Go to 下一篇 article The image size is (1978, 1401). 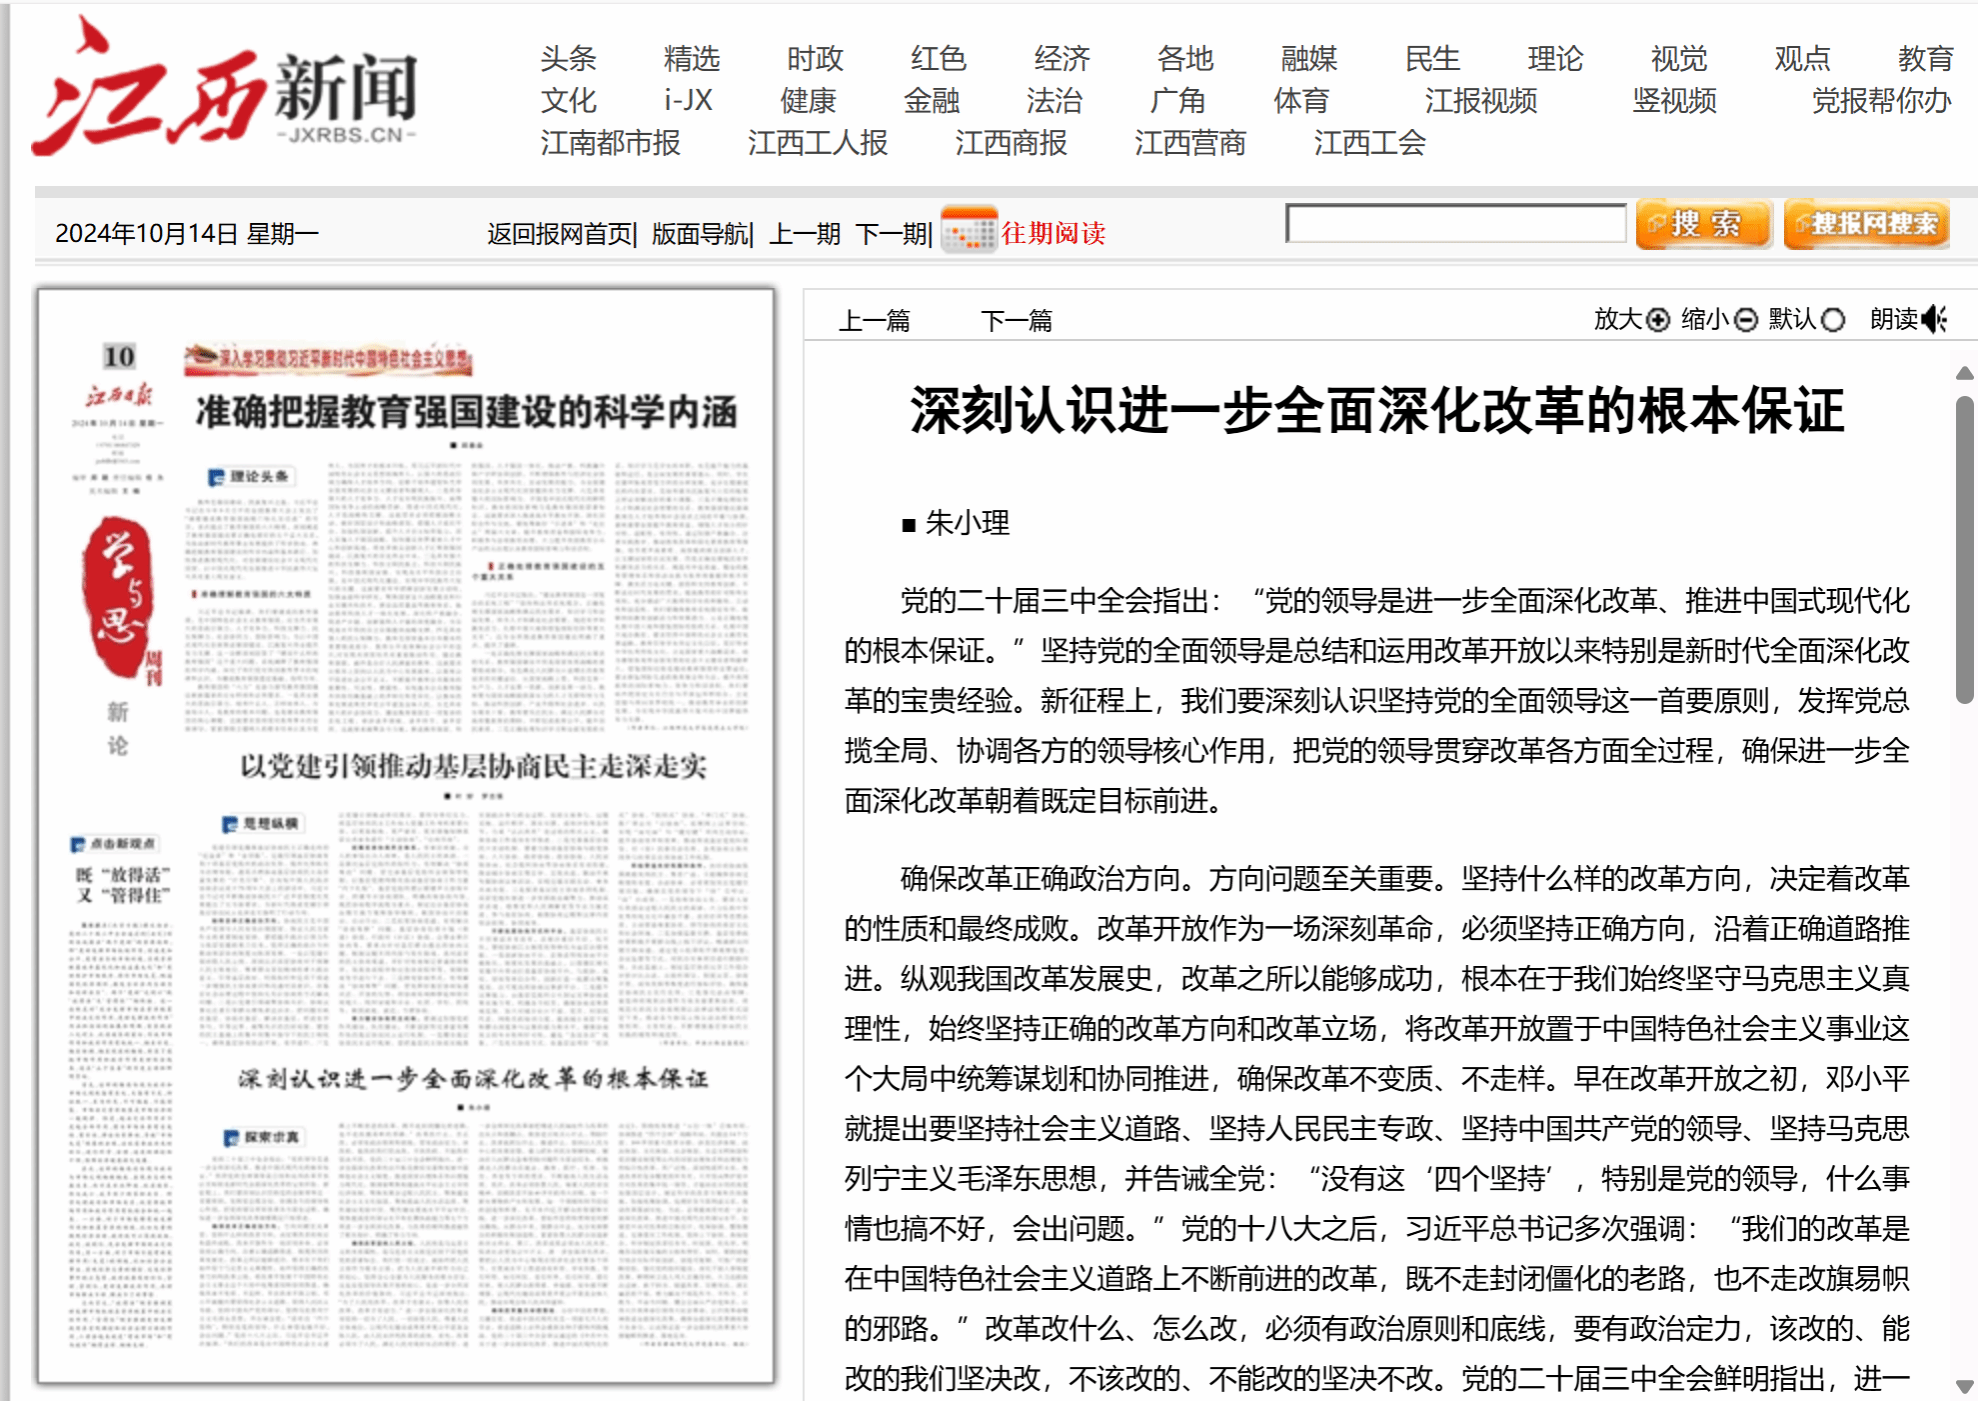[x=1017, y=320]
